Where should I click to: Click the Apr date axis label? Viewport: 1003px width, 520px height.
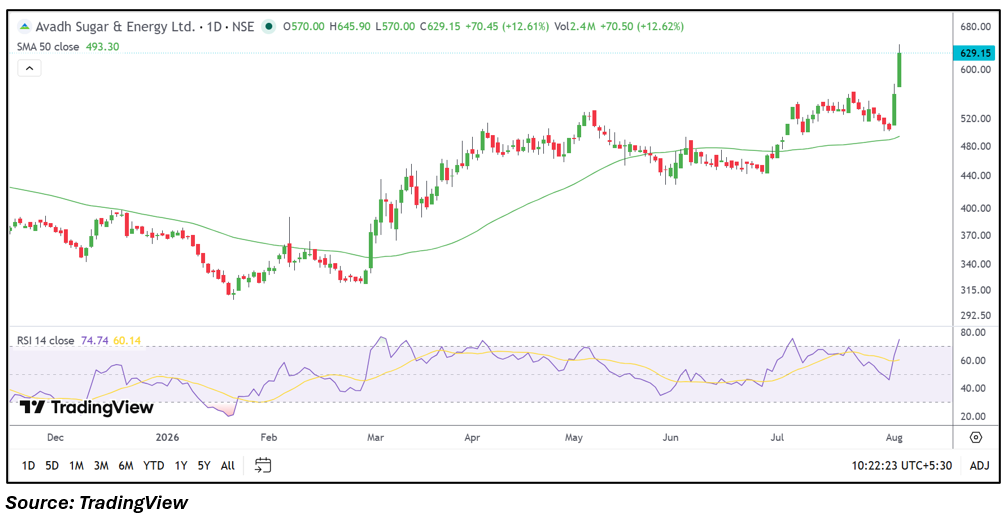click(x=471, y=437)
